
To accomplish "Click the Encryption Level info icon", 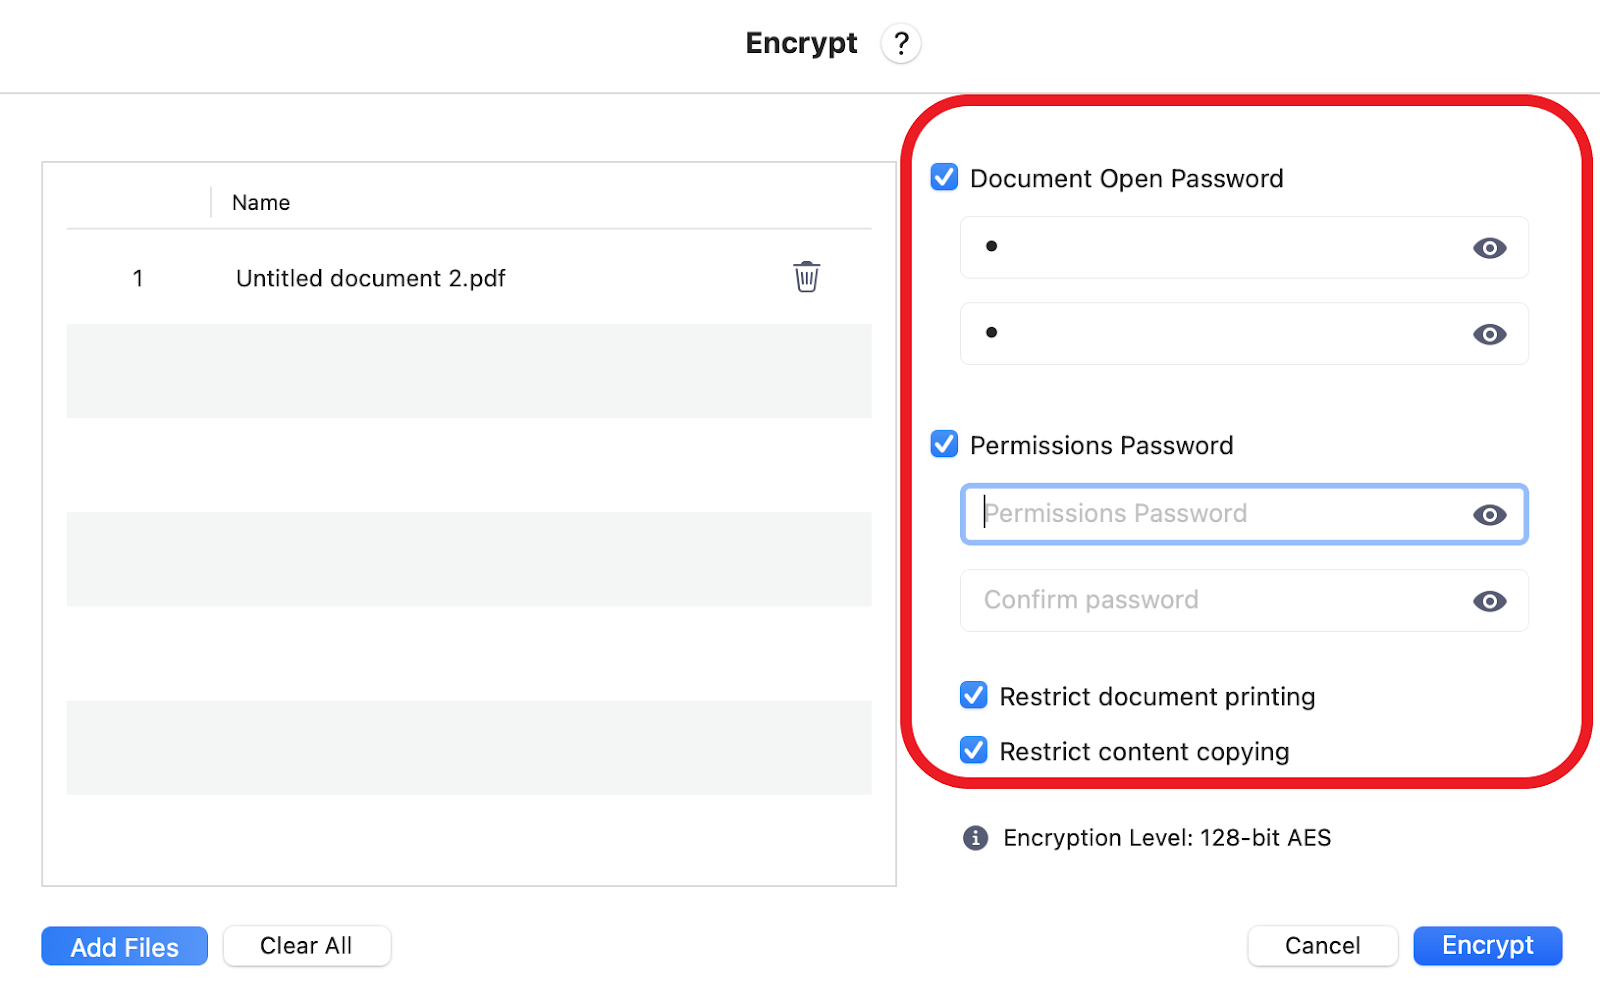I will pyautogui.click(x=975, y=838).
